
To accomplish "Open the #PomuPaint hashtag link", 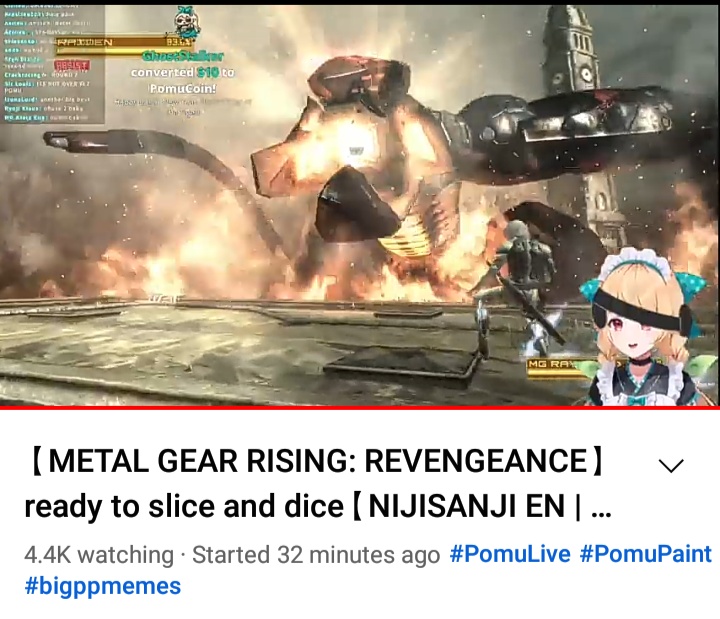I will click(646, 554).
